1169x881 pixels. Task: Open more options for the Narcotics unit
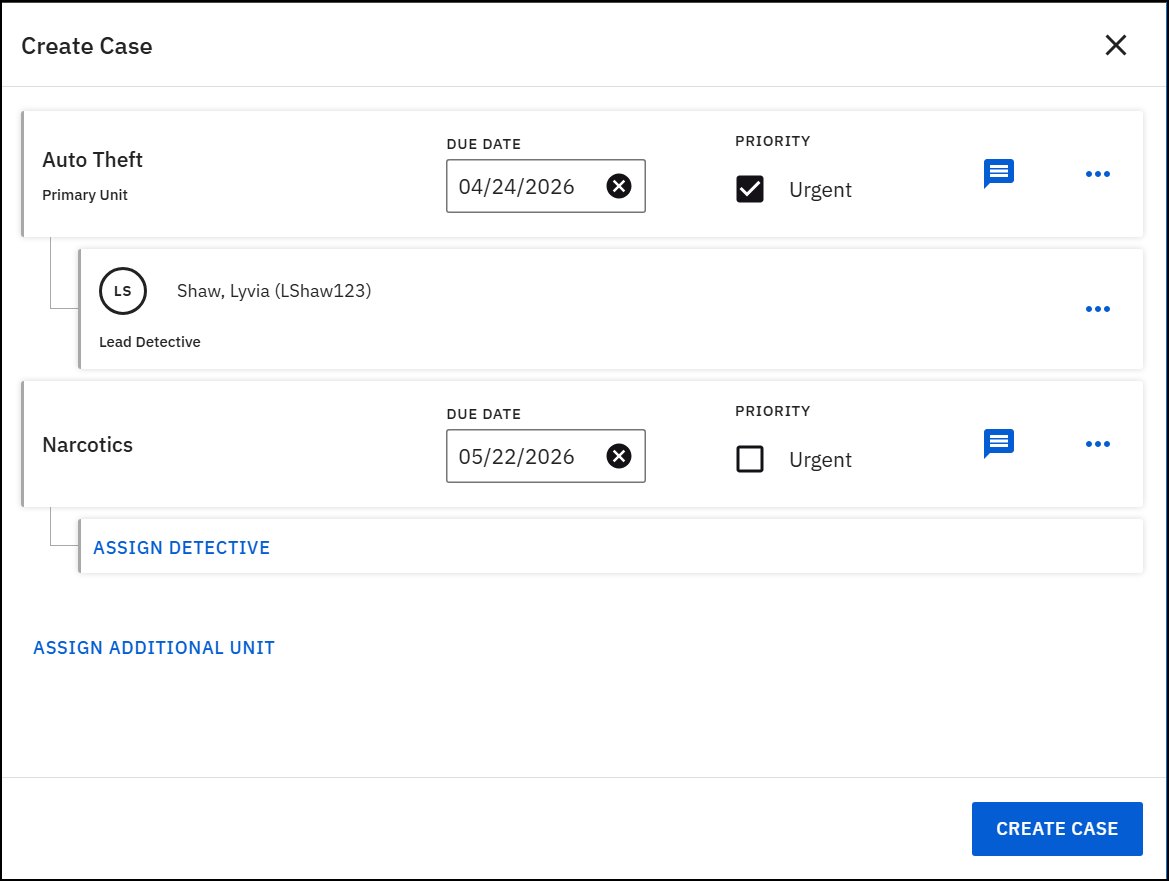[x=1097, y=443]
